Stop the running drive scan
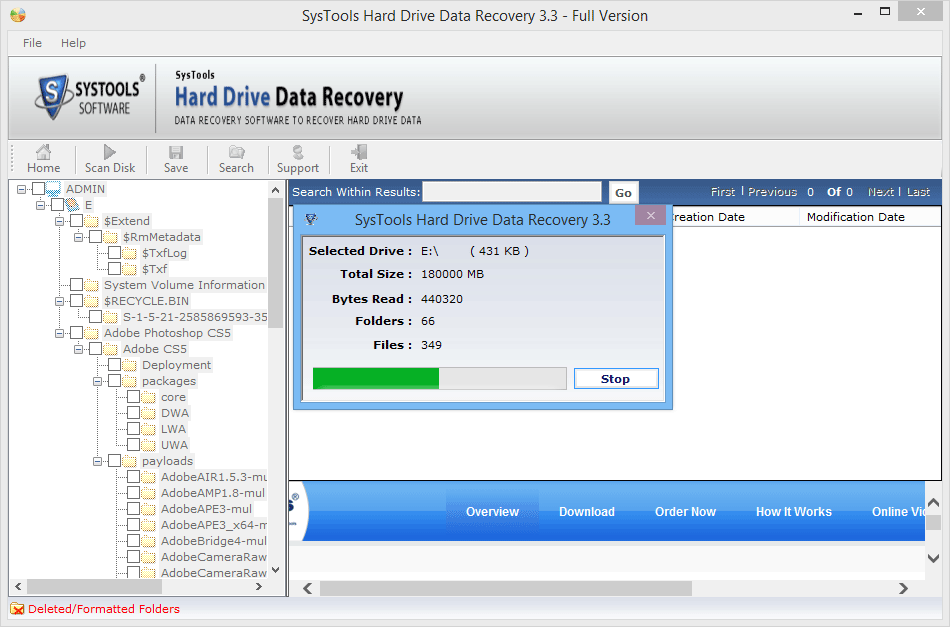 616,379
